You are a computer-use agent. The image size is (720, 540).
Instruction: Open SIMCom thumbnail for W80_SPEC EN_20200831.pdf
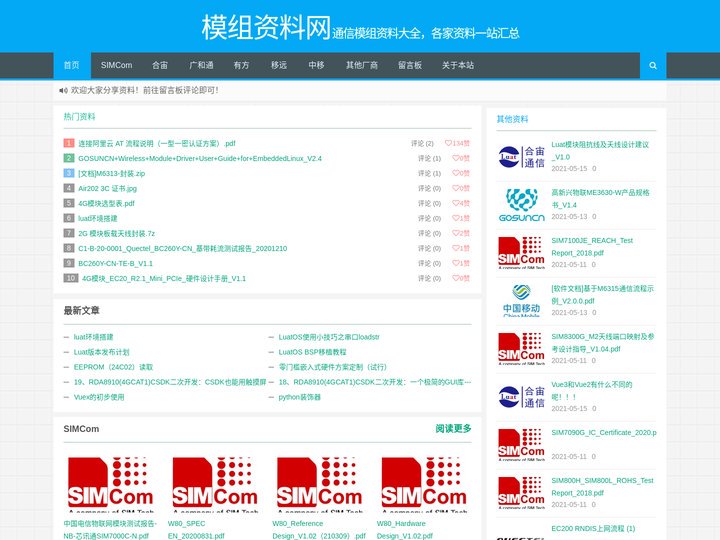pyautogui.click(x=215, y=484)
